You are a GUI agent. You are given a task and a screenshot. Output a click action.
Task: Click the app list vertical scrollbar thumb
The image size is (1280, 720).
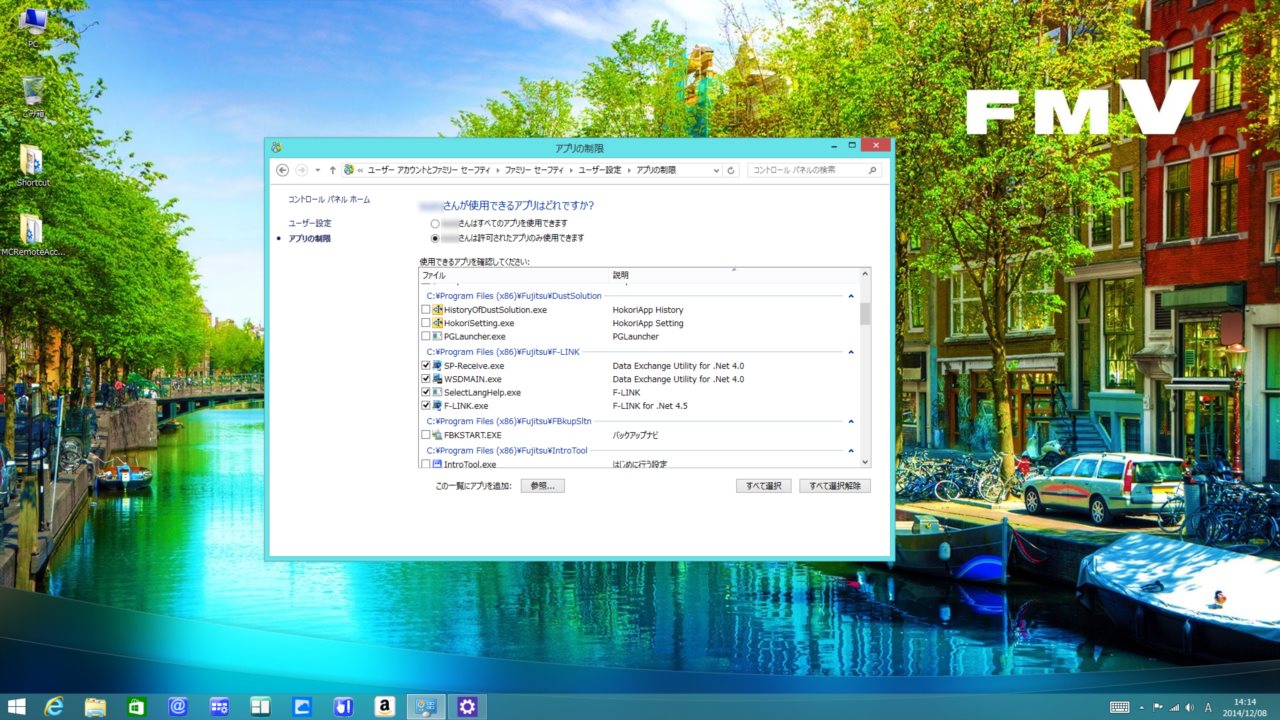[x=865, y=313]
